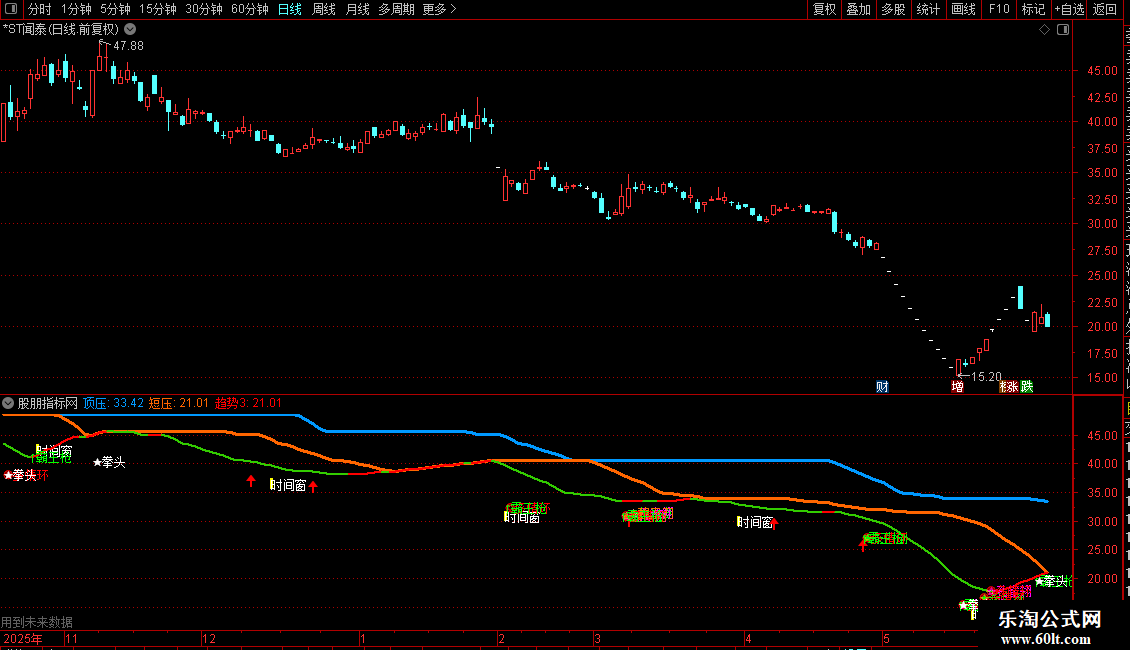Click the 返回 back button
This screenshot has width=1130, height=650.
coord(1104,9)
